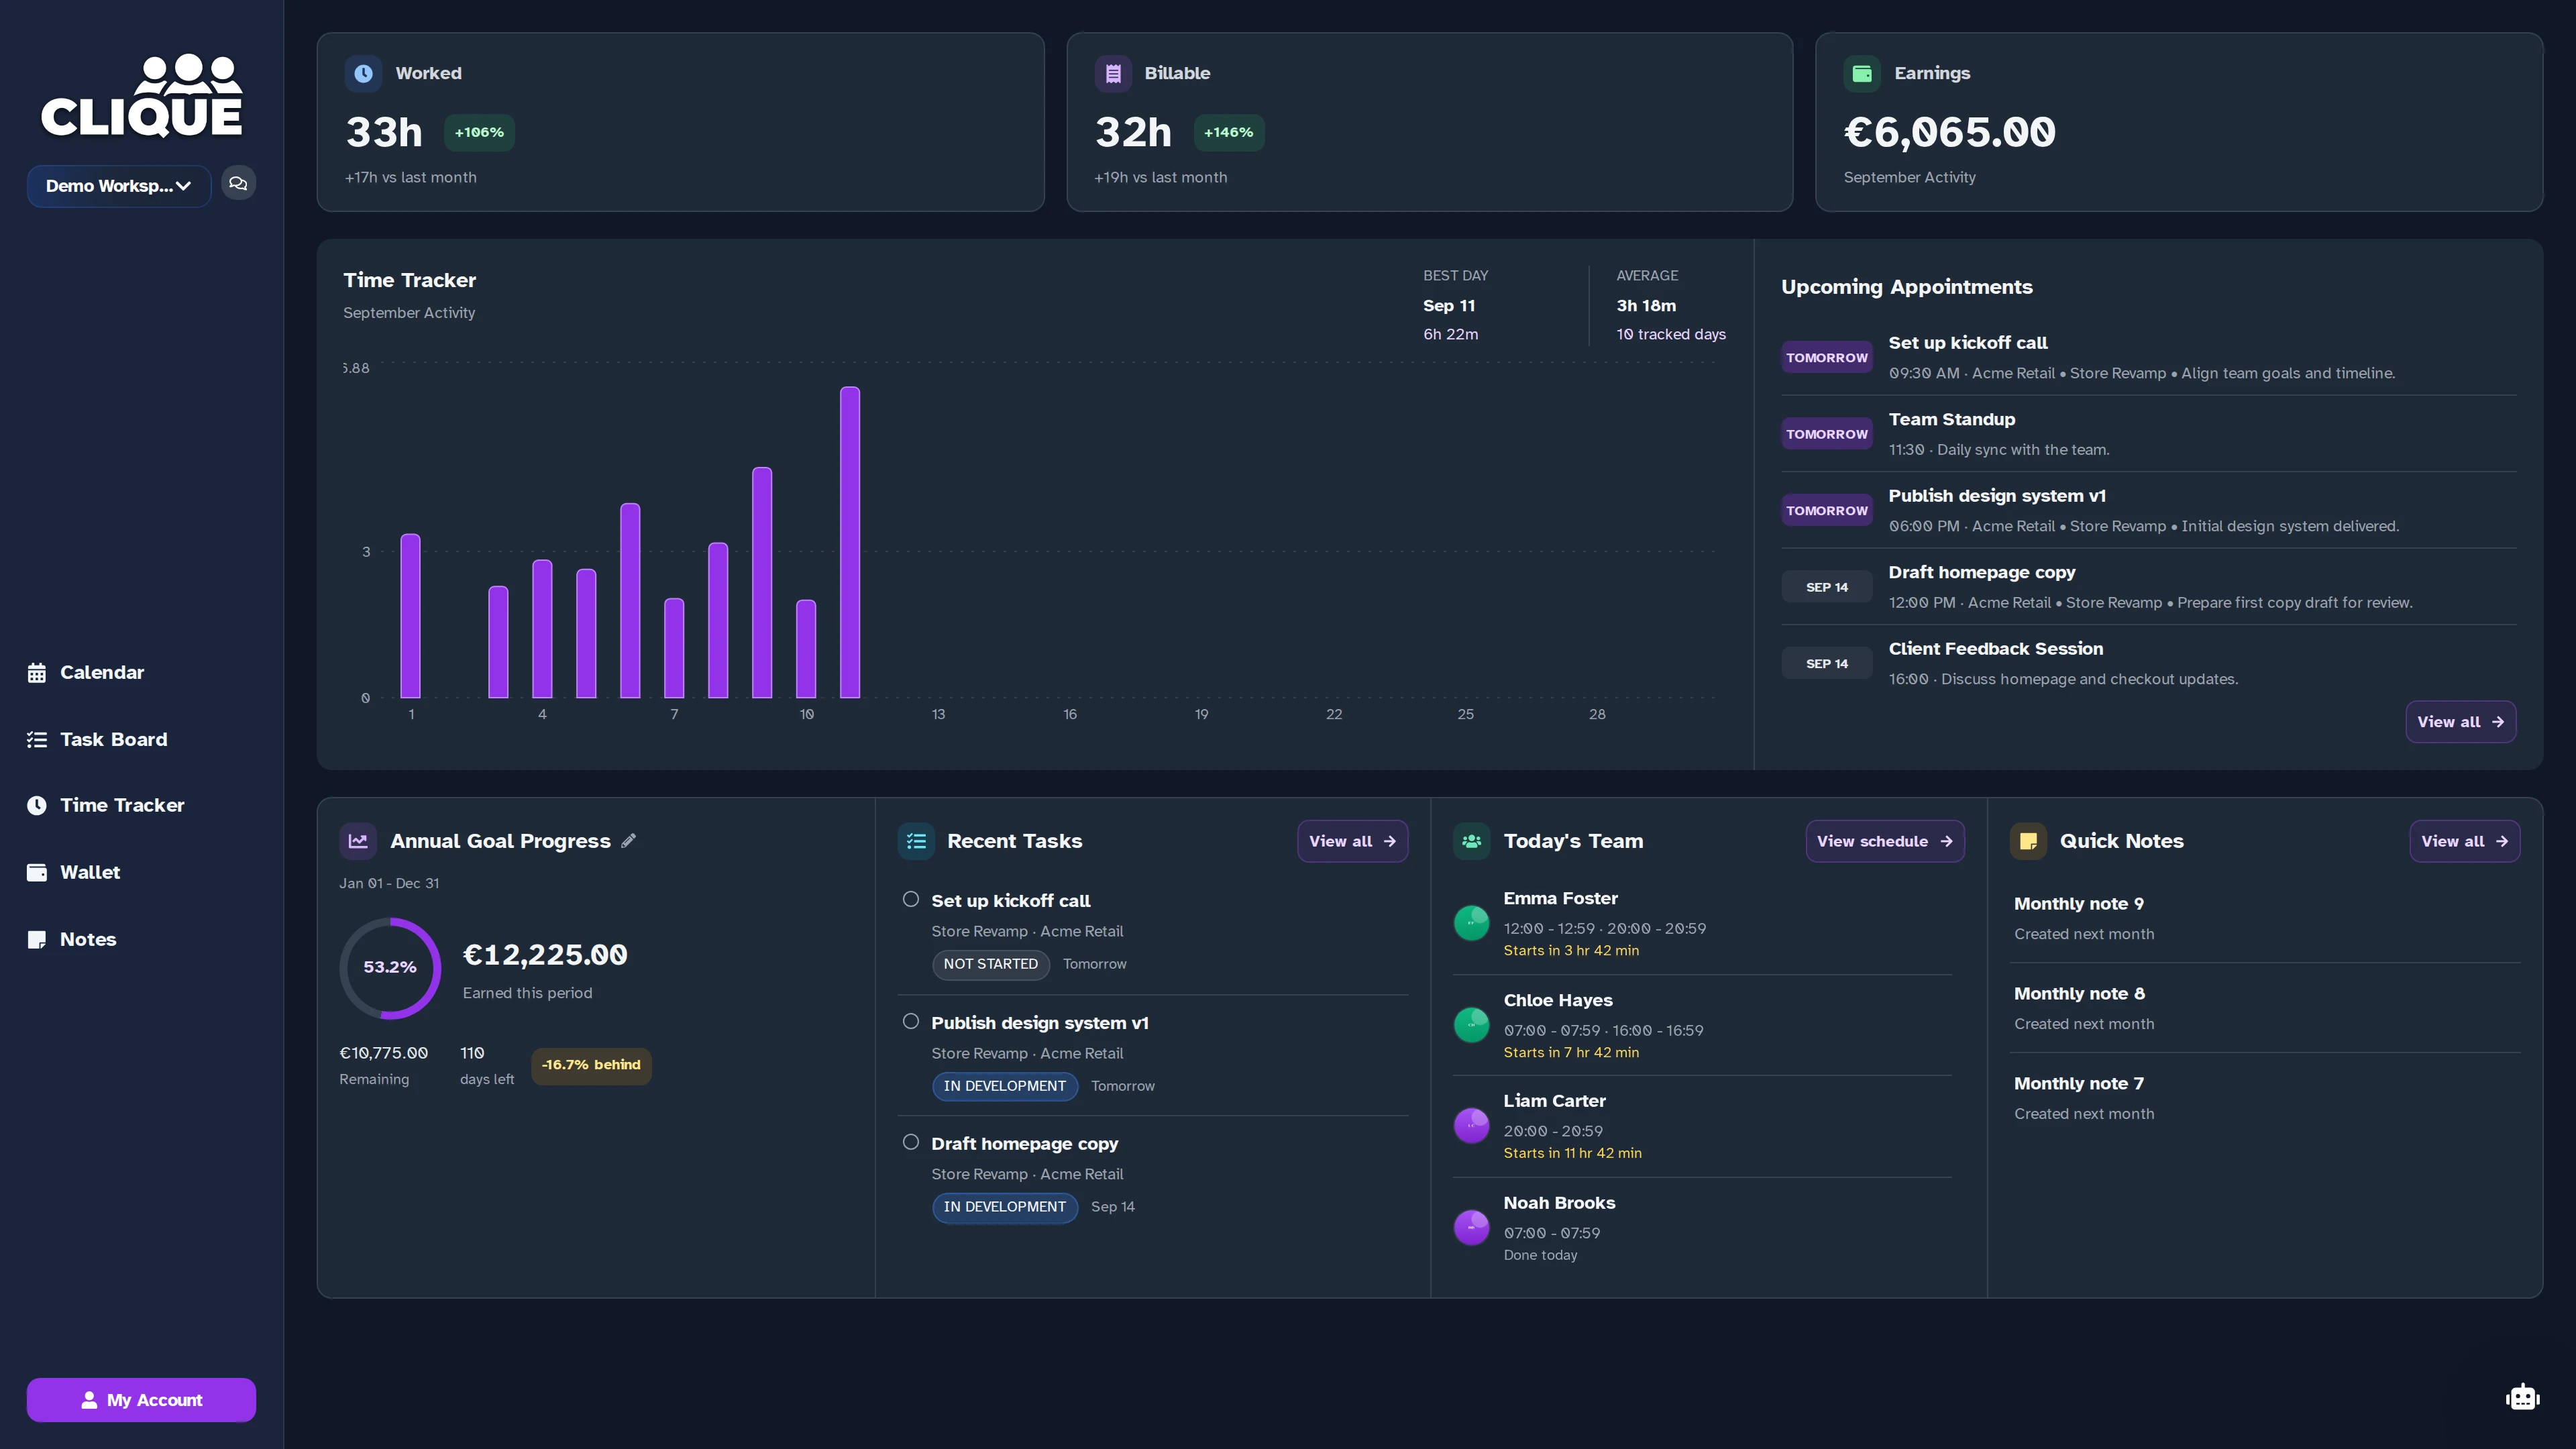
Task: Click the Annual Goal Progress chart icon
Action: (x=358, y=841)
